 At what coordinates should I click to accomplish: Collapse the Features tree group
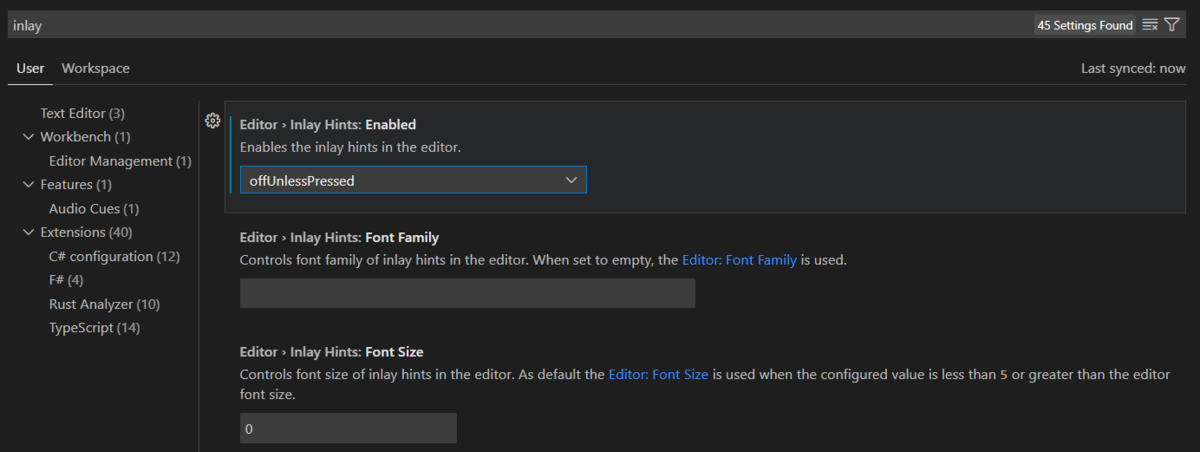(x=28, y=184)
